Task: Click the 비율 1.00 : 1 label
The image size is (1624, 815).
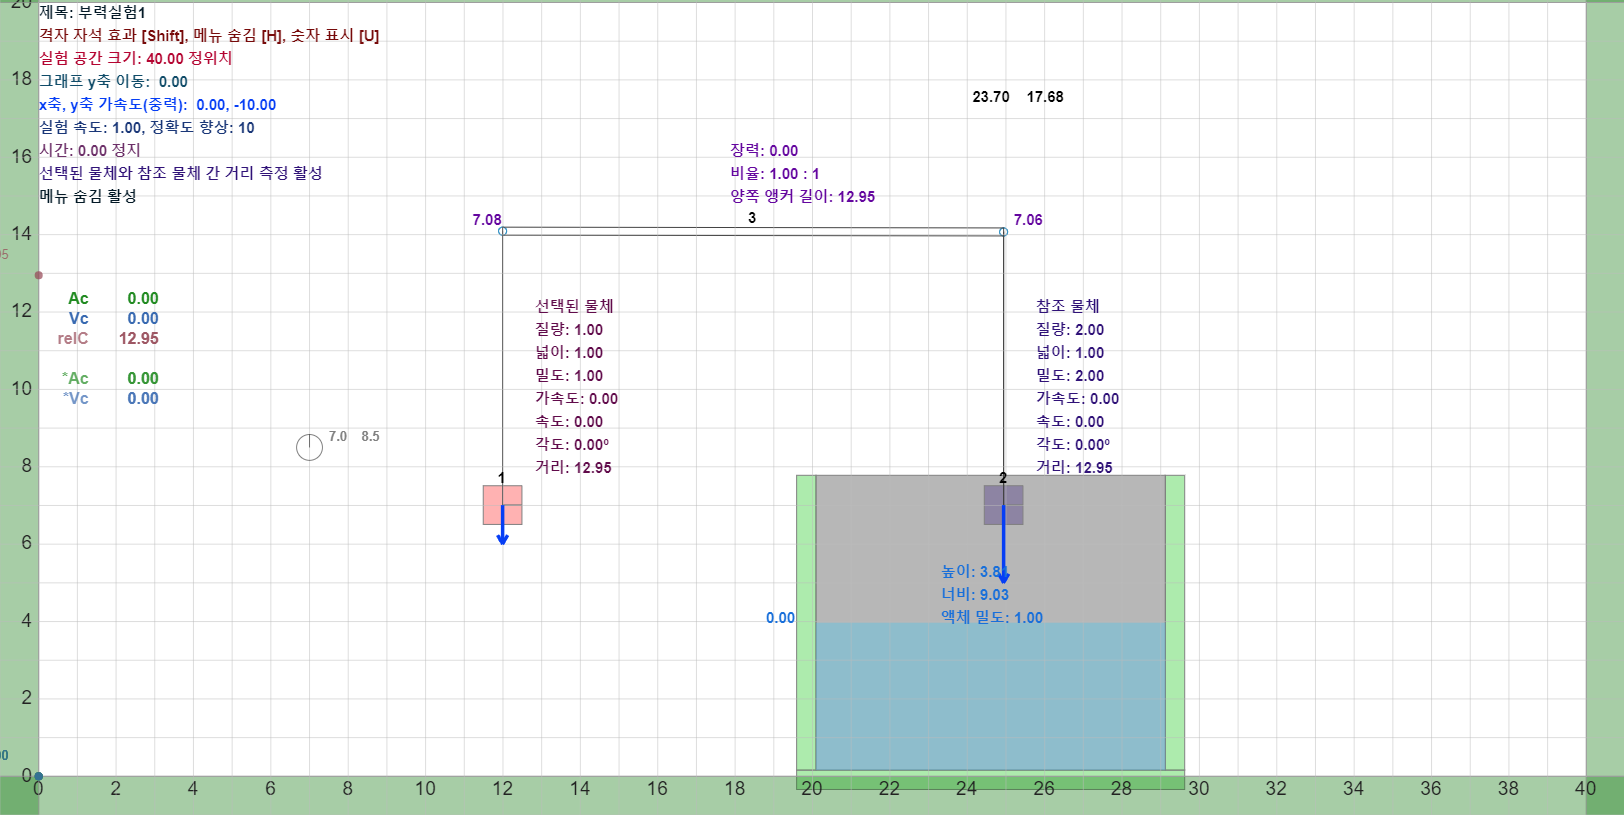Action: [x=774, y=173]
